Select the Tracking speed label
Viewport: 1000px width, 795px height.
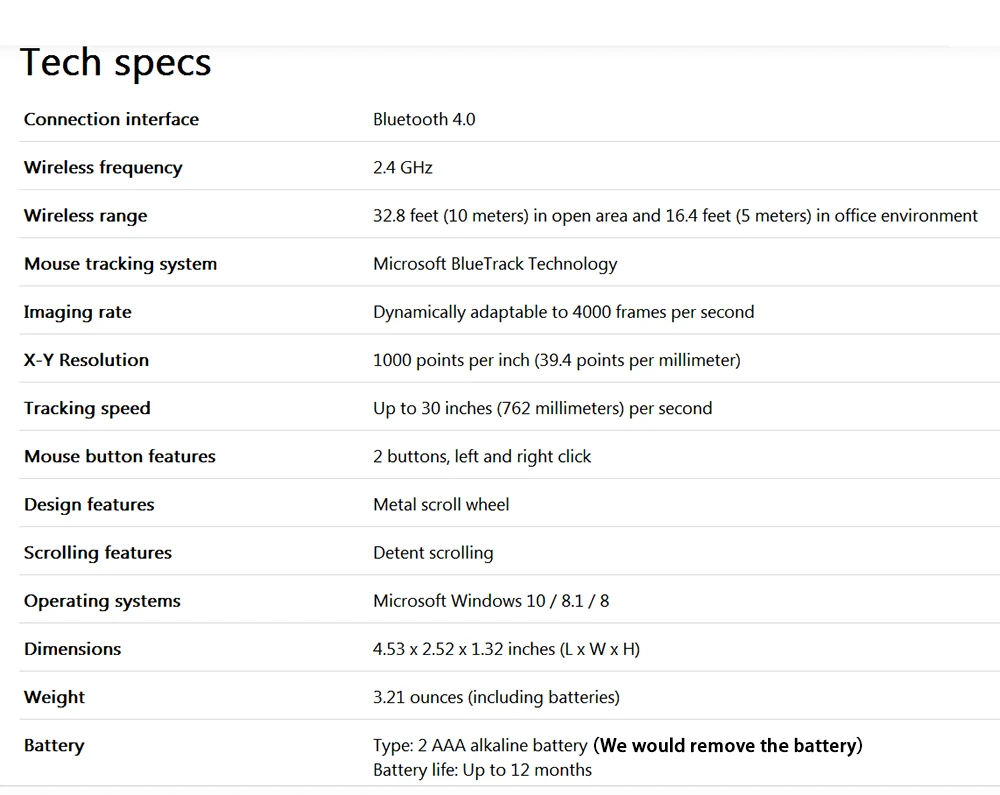(x=87, y=408)
